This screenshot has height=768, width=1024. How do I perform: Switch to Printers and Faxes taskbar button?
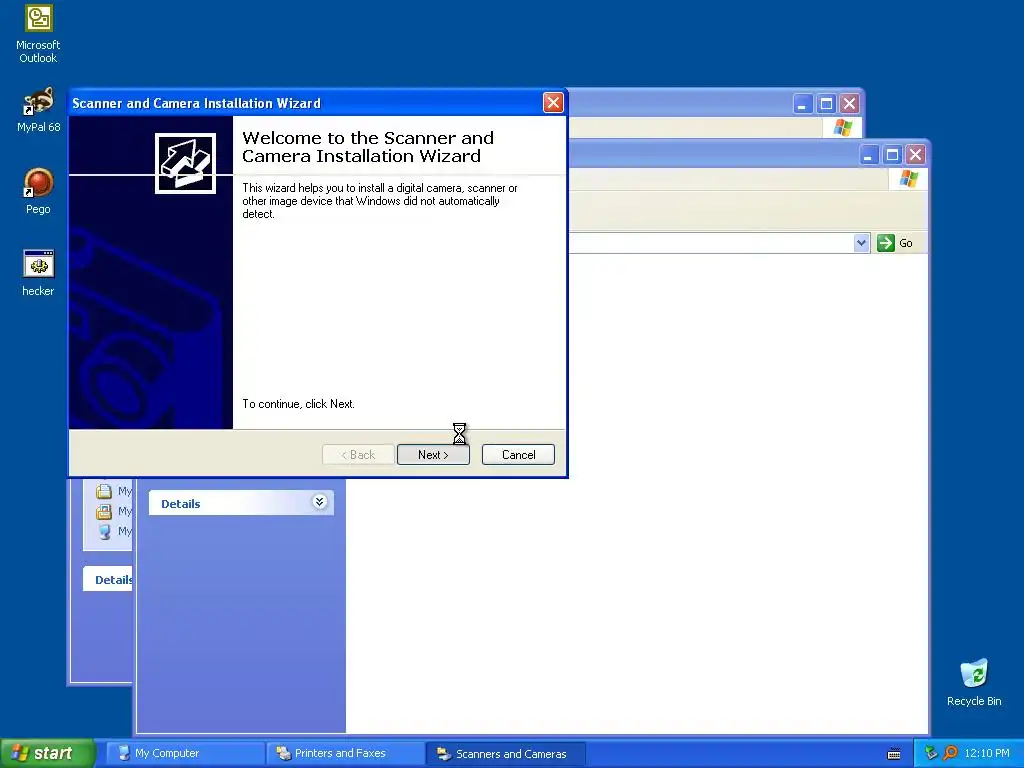[x=345, y=753]
